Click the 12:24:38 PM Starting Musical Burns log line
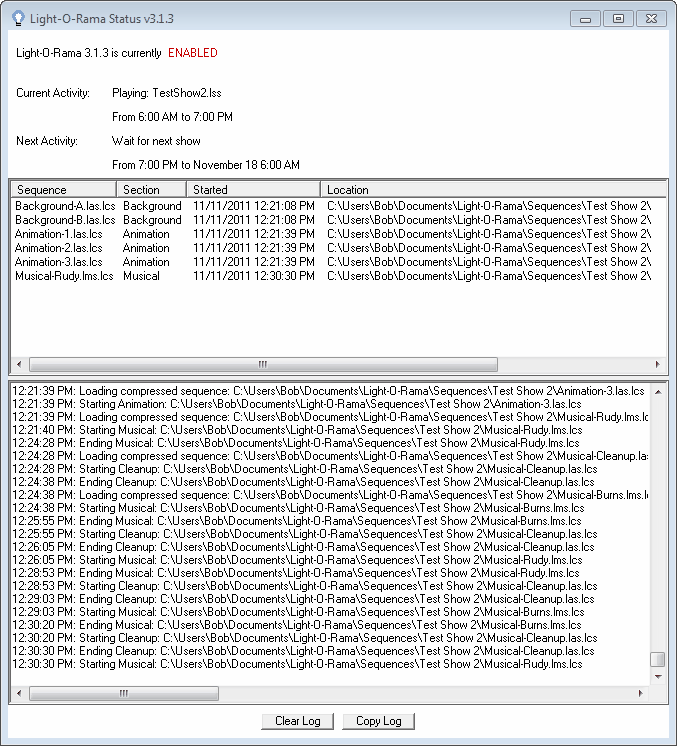677x746 pixels. tap(298, 508)
